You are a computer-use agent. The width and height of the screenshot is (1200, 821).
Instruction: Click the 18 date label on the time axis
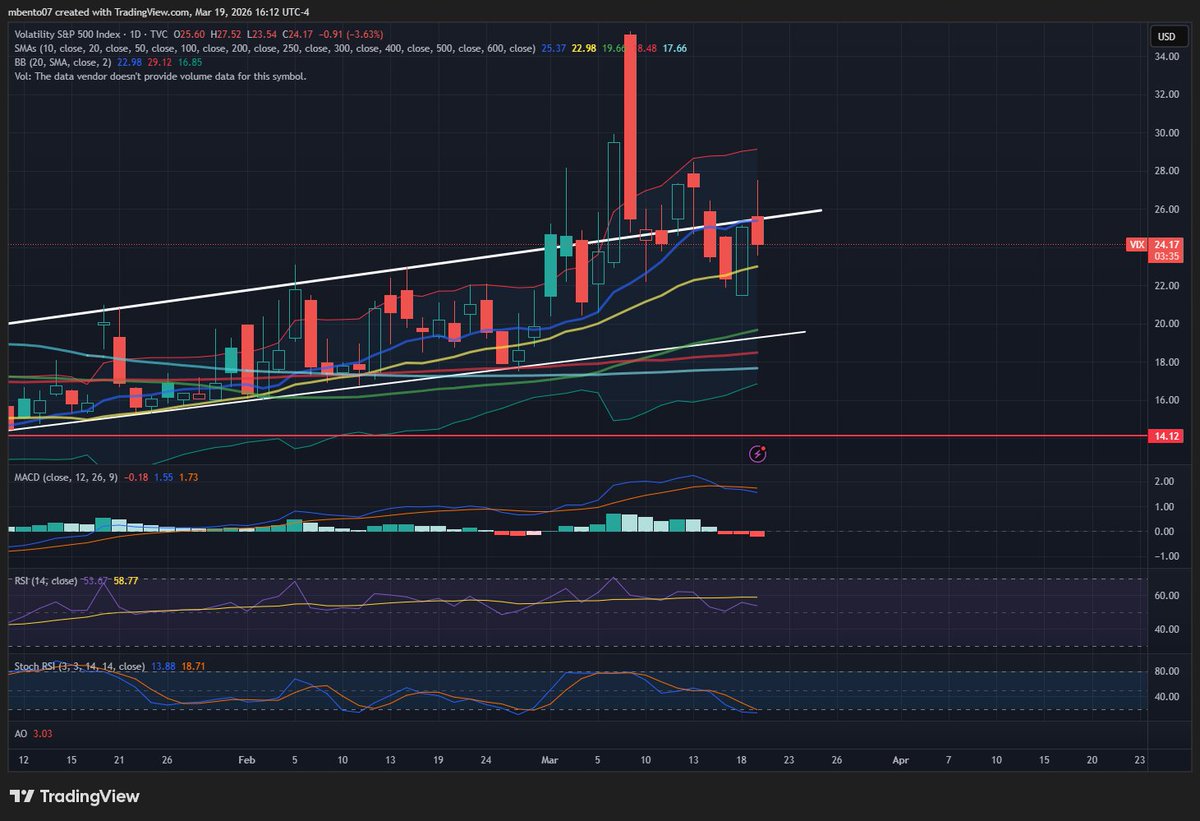(x=741, y=760)
